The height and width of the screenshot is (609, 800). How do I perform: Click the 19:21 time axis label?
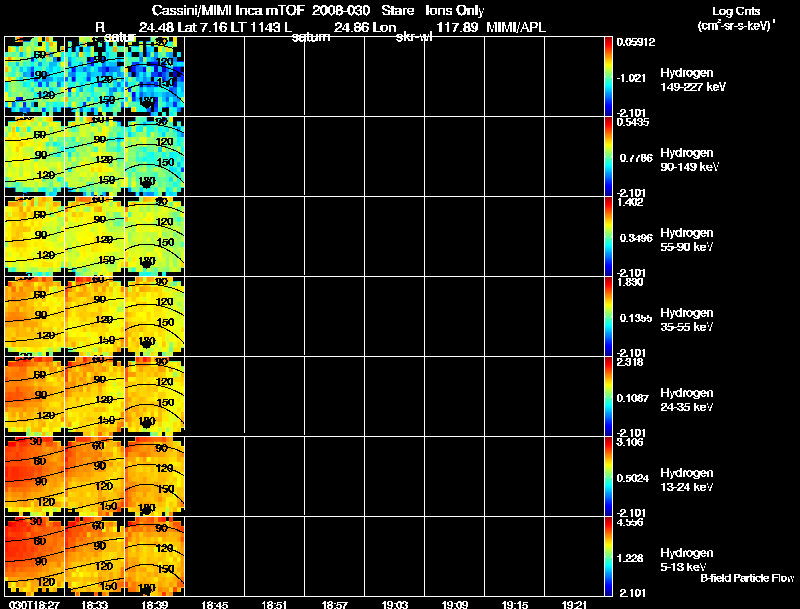click(575, 604)
